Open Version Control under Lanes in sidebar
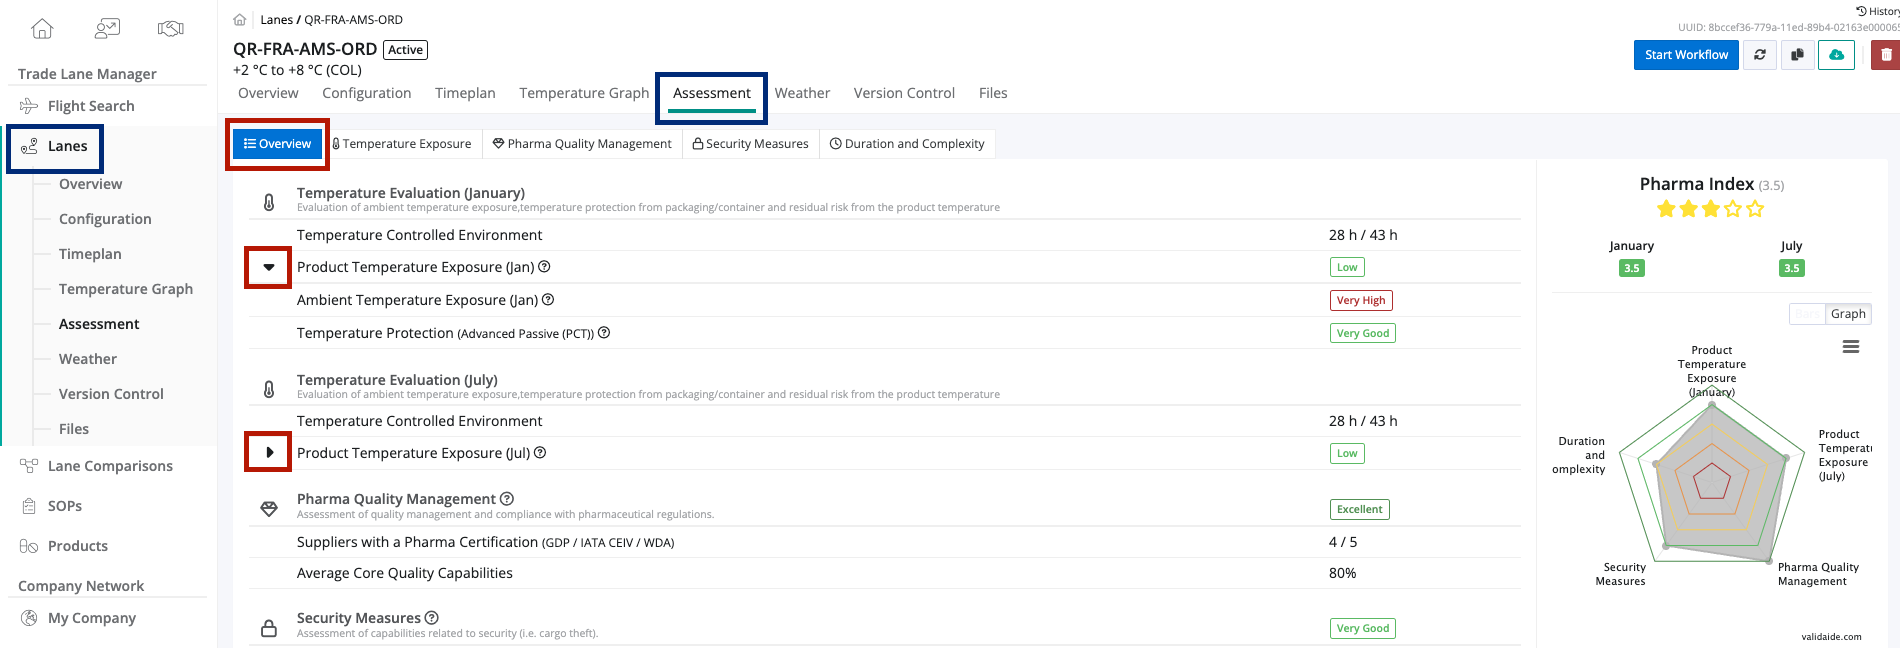The height and width of the screenshot is (648, 1900). (x=111, y=394)
